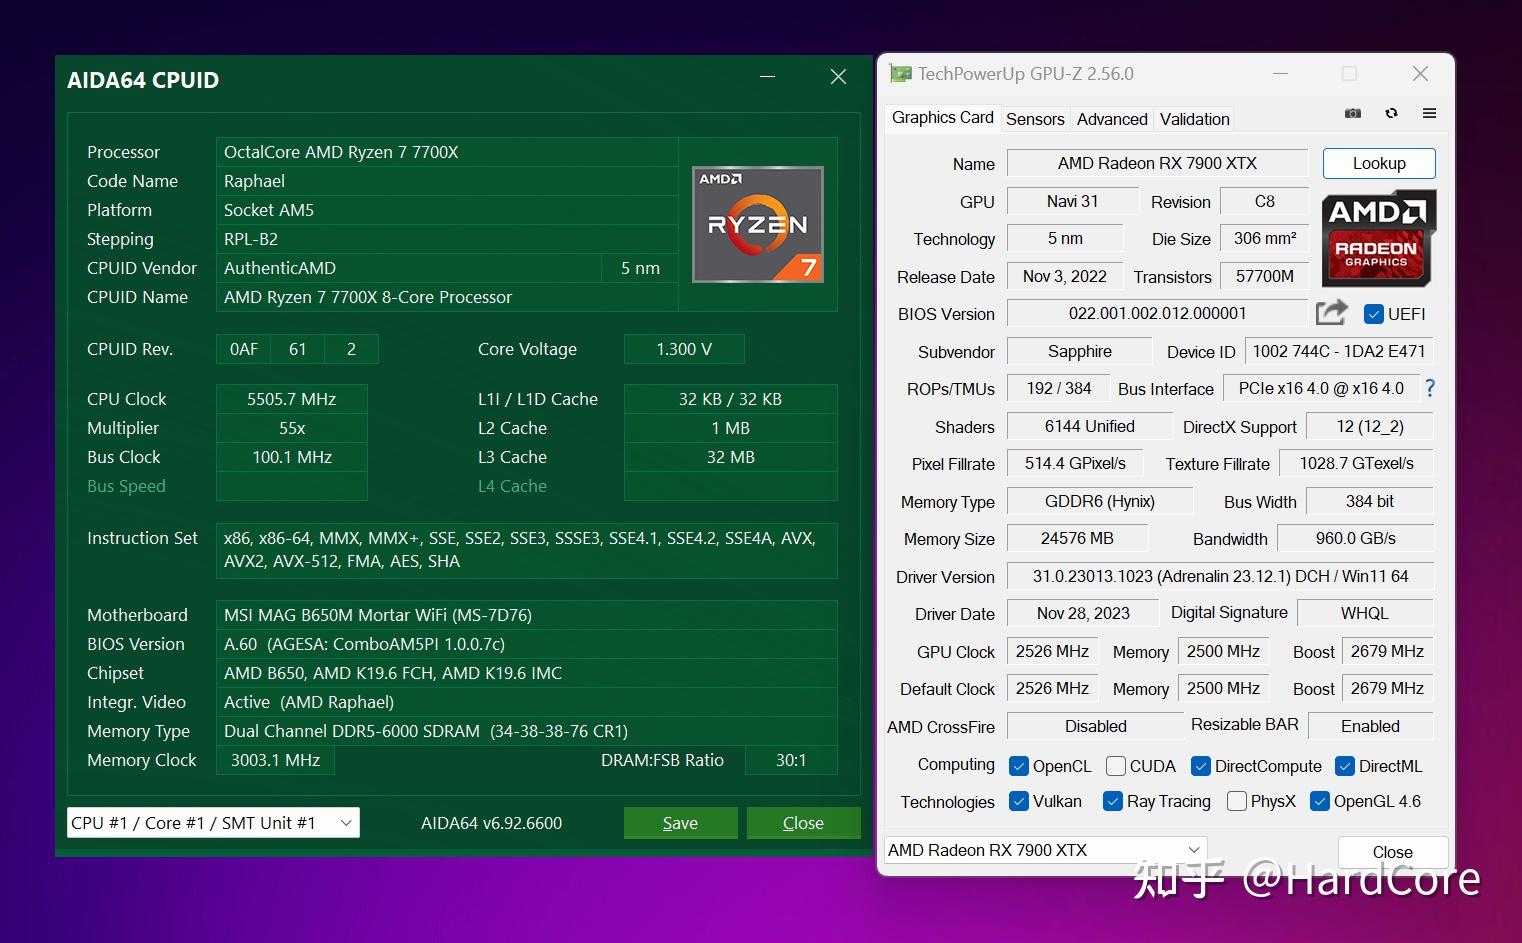Click the green Close button in AIDA64
Screen dimensions: 1522x943
[x=803, y=823]
